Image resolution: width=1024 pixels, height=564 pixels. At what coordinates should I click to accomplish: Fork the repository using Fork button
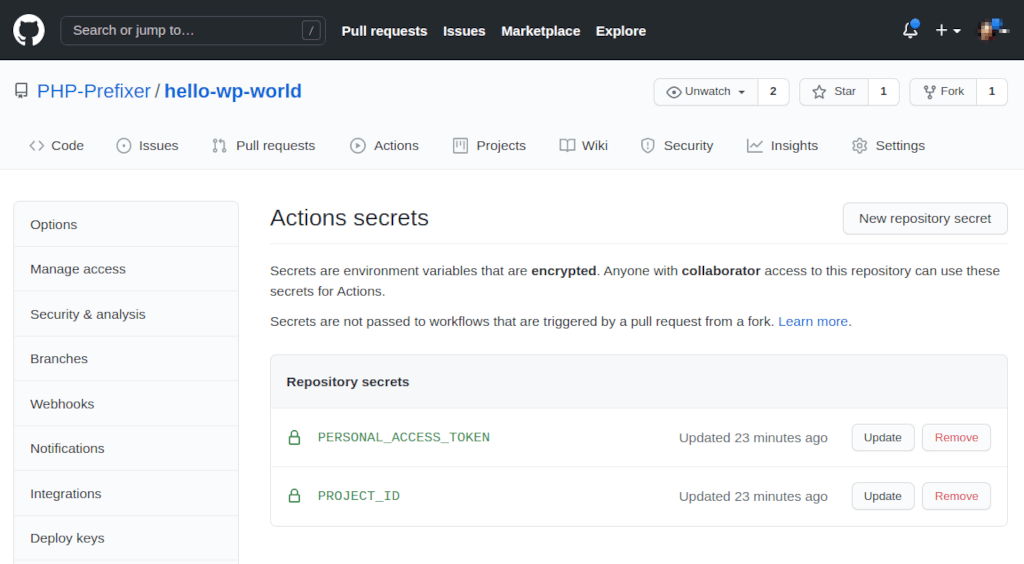tap(942, 92)
